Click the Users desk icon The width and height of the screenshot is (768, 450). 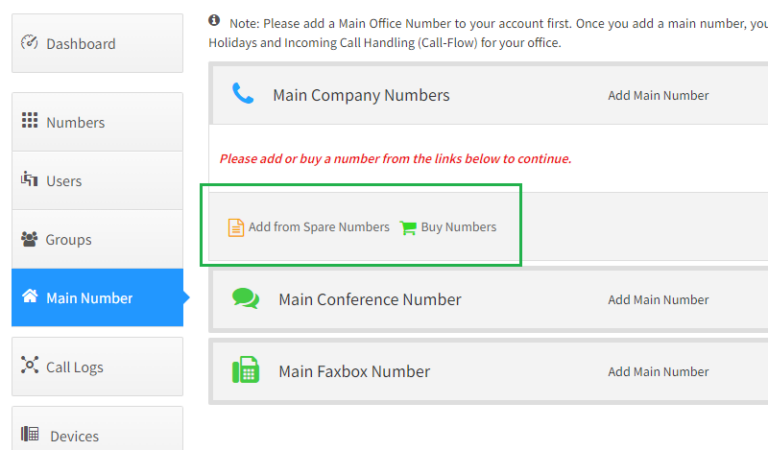tap(29, 179)
